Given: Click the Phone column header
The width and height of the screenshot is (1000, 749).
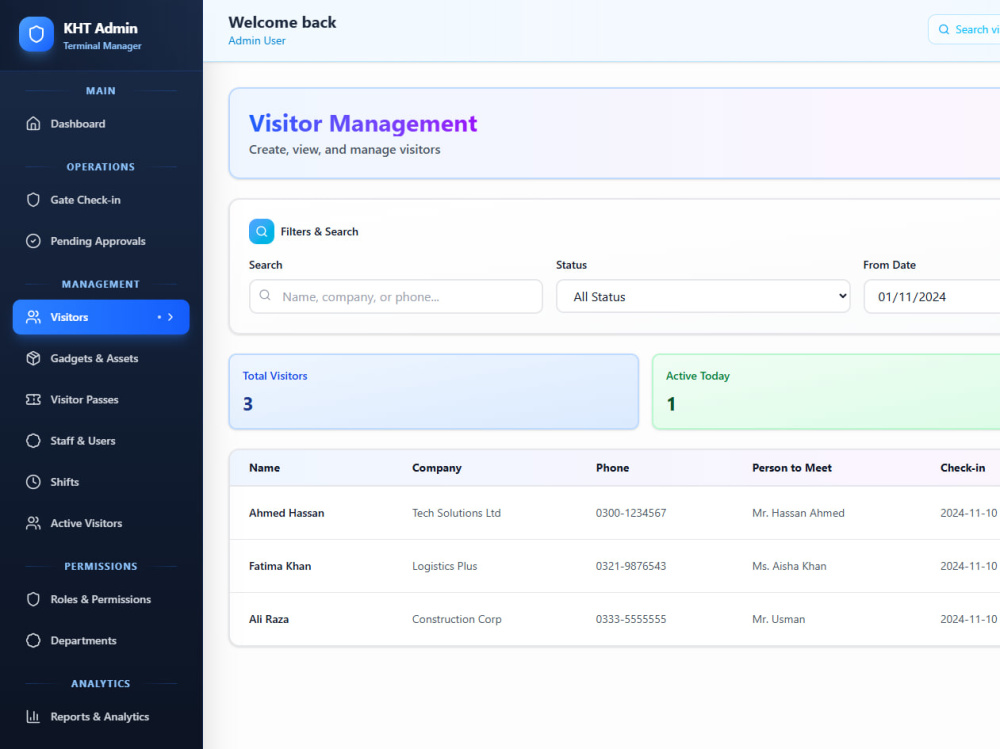Looking at the screenshot, I should coord(612,468).
